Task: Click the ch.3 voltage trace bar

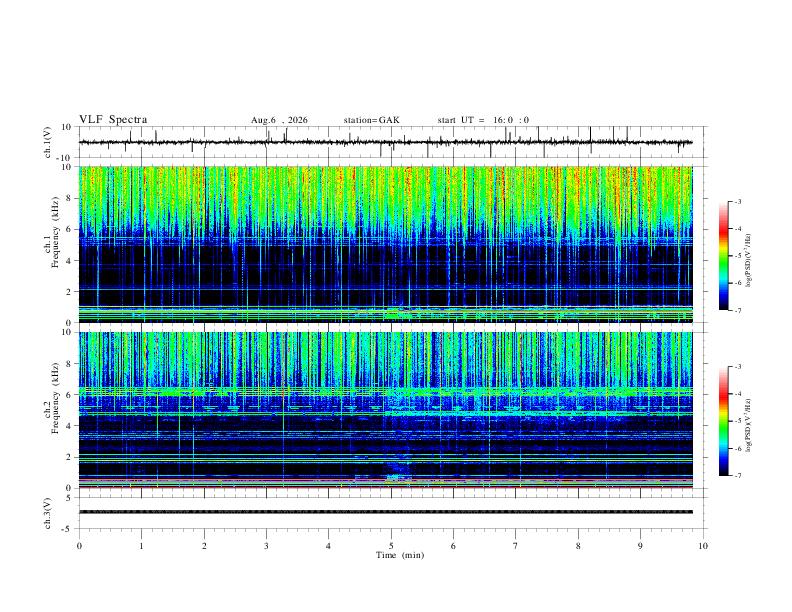Action: (385, 512)
